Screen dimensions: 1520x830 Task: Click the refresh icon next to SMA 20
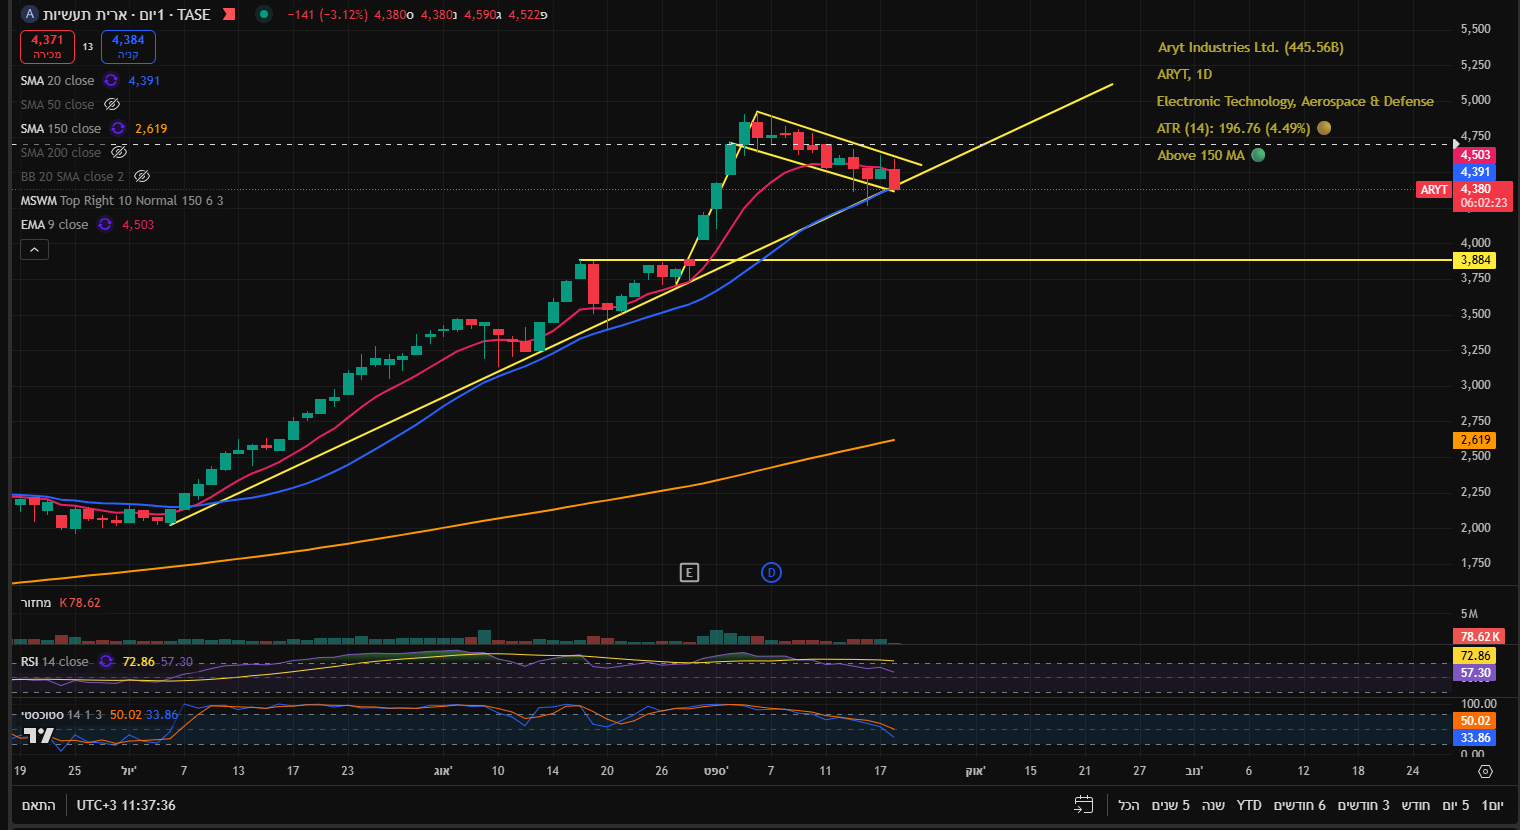pyautogui.click(x=111, y=80)
